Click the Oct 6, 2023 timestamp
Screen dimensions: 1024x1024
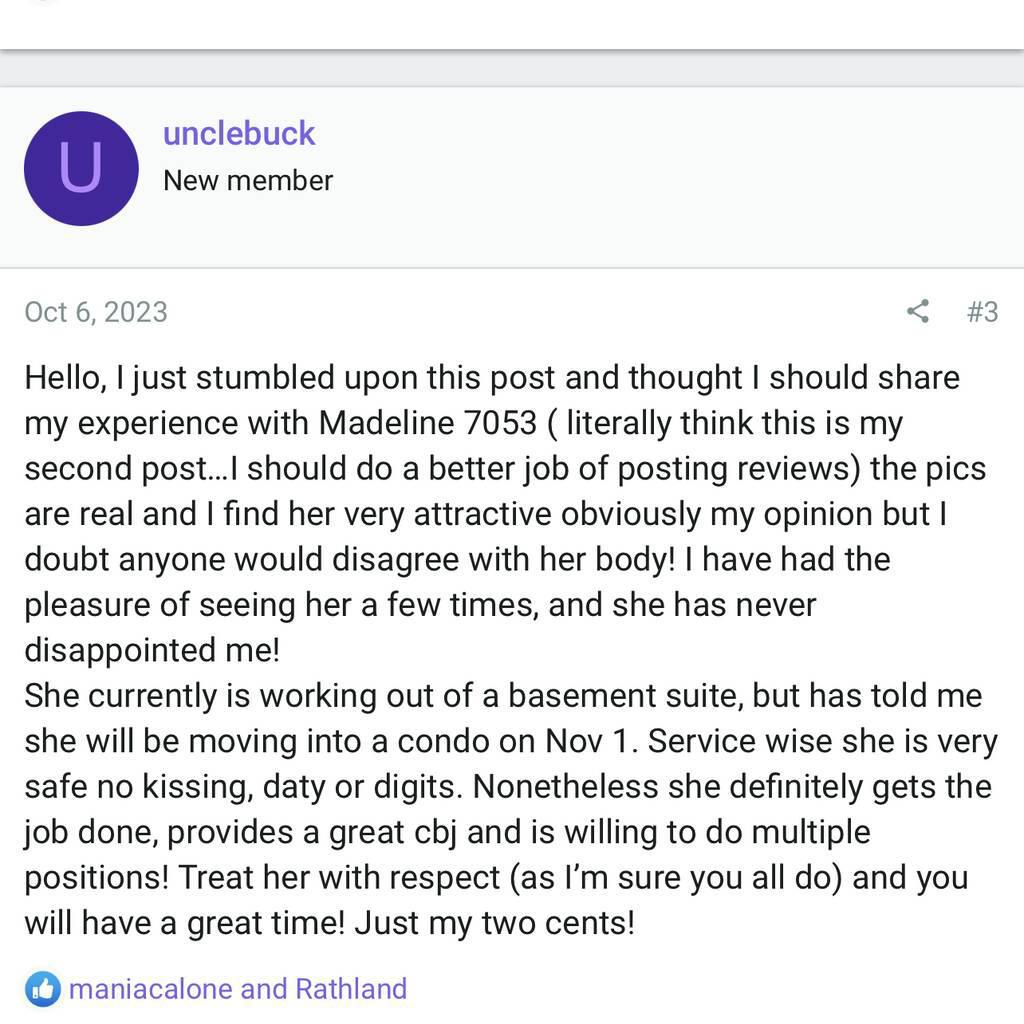click(x=96, y=312)
